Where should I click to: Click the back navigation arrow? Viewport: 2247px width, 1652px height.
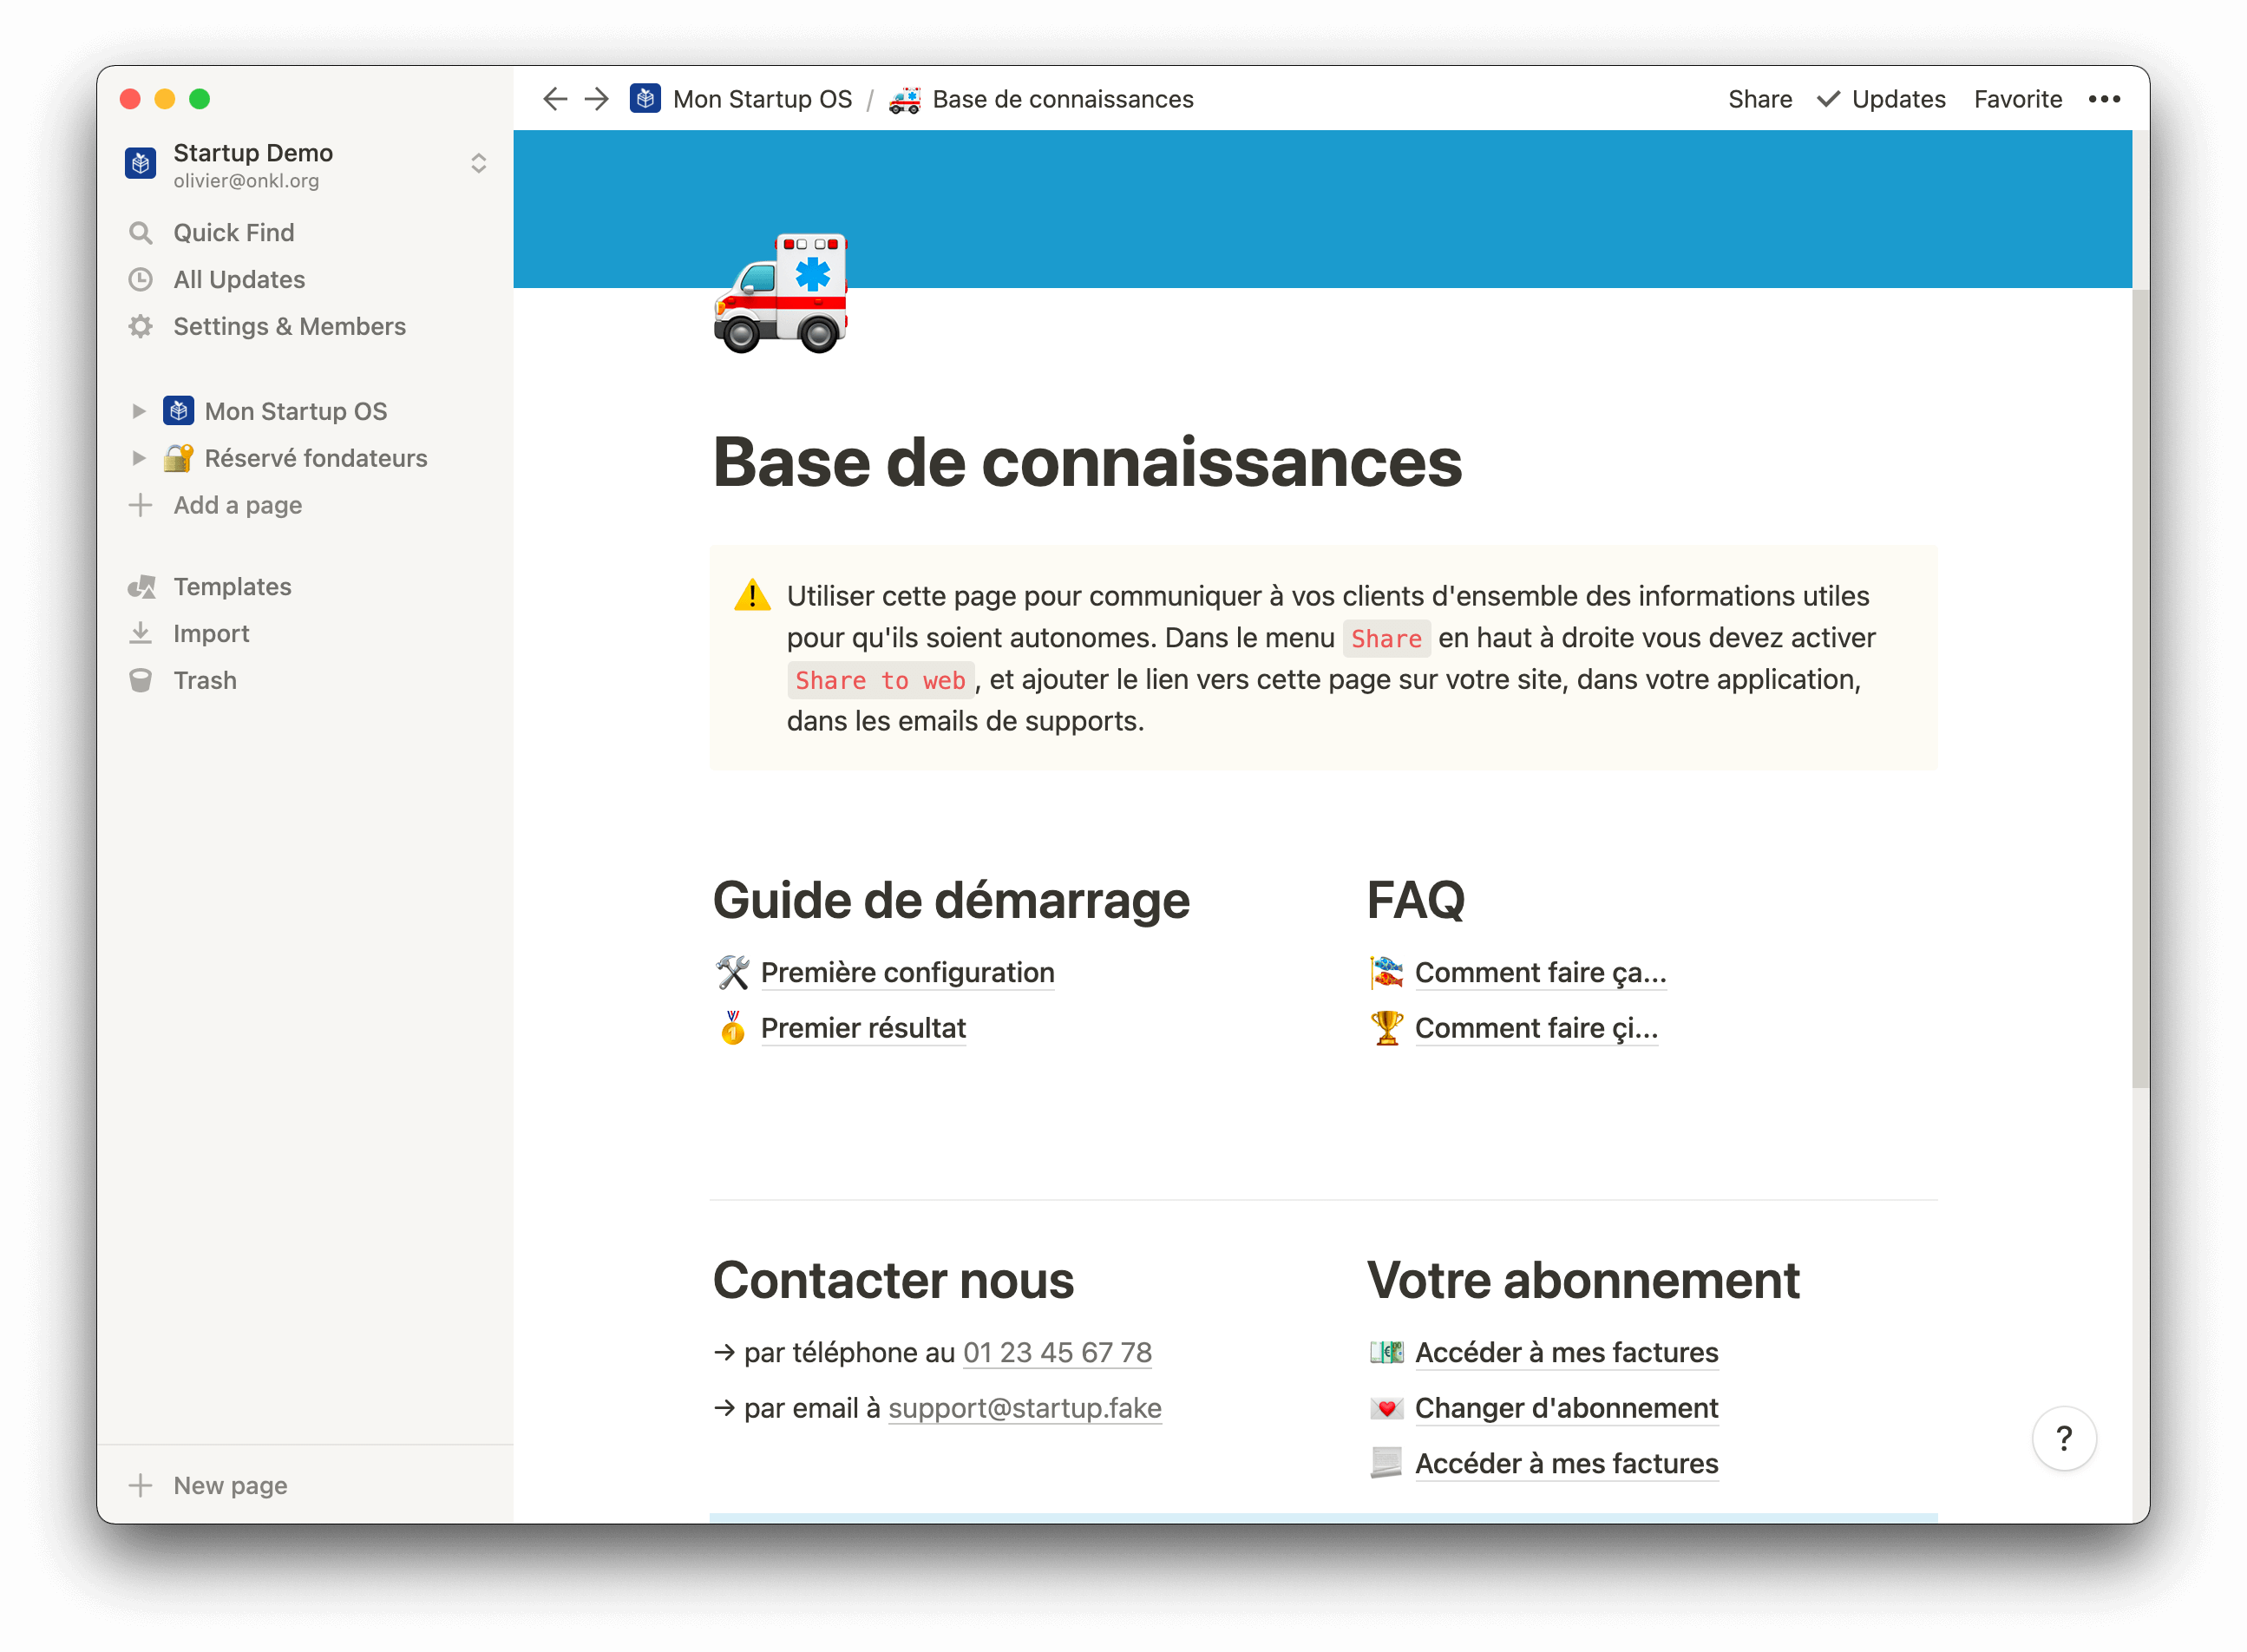(555, 99)
